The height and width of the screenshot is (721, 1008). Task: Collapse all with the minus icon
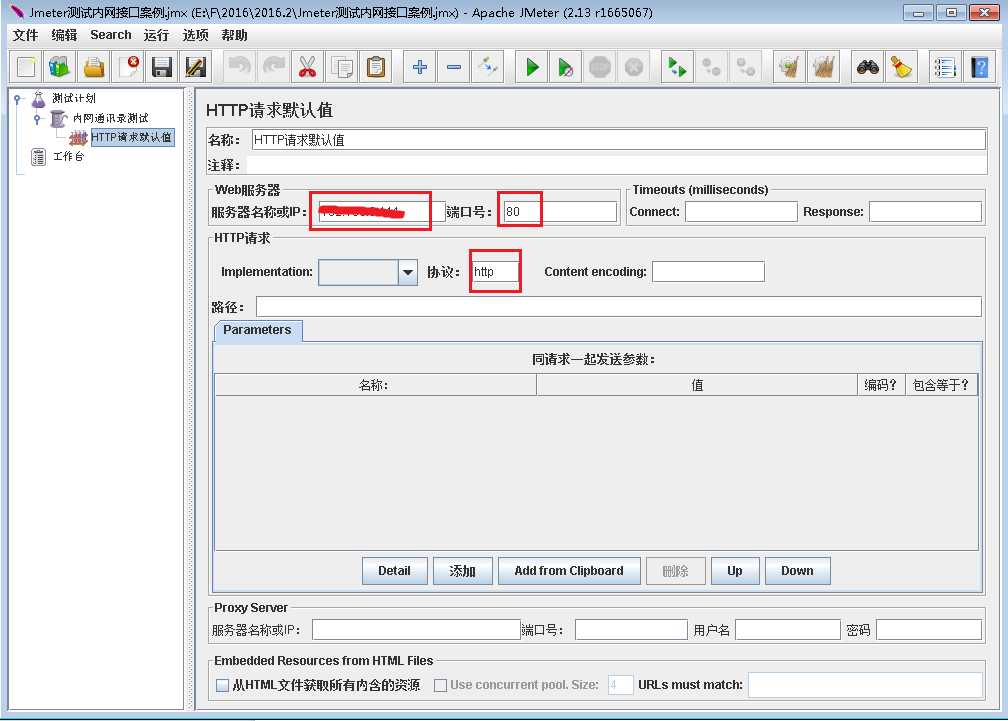tap(454, 66)
